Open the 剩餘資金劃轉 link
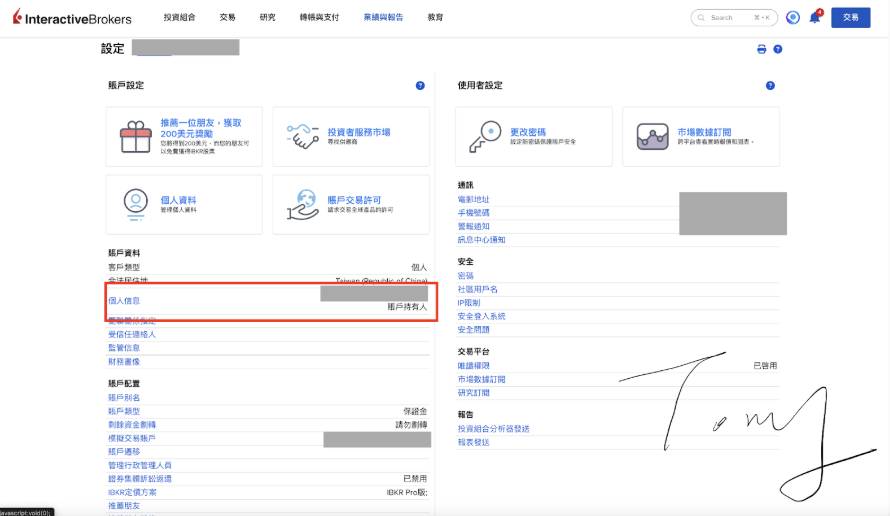Viewport: 890px width, 516px height. coord(132,425)
